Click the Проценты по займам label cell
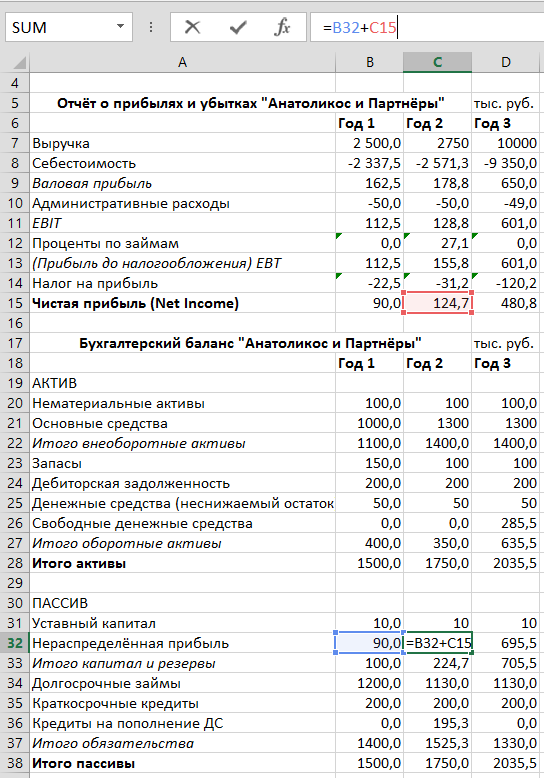 [x=183, y=243]
